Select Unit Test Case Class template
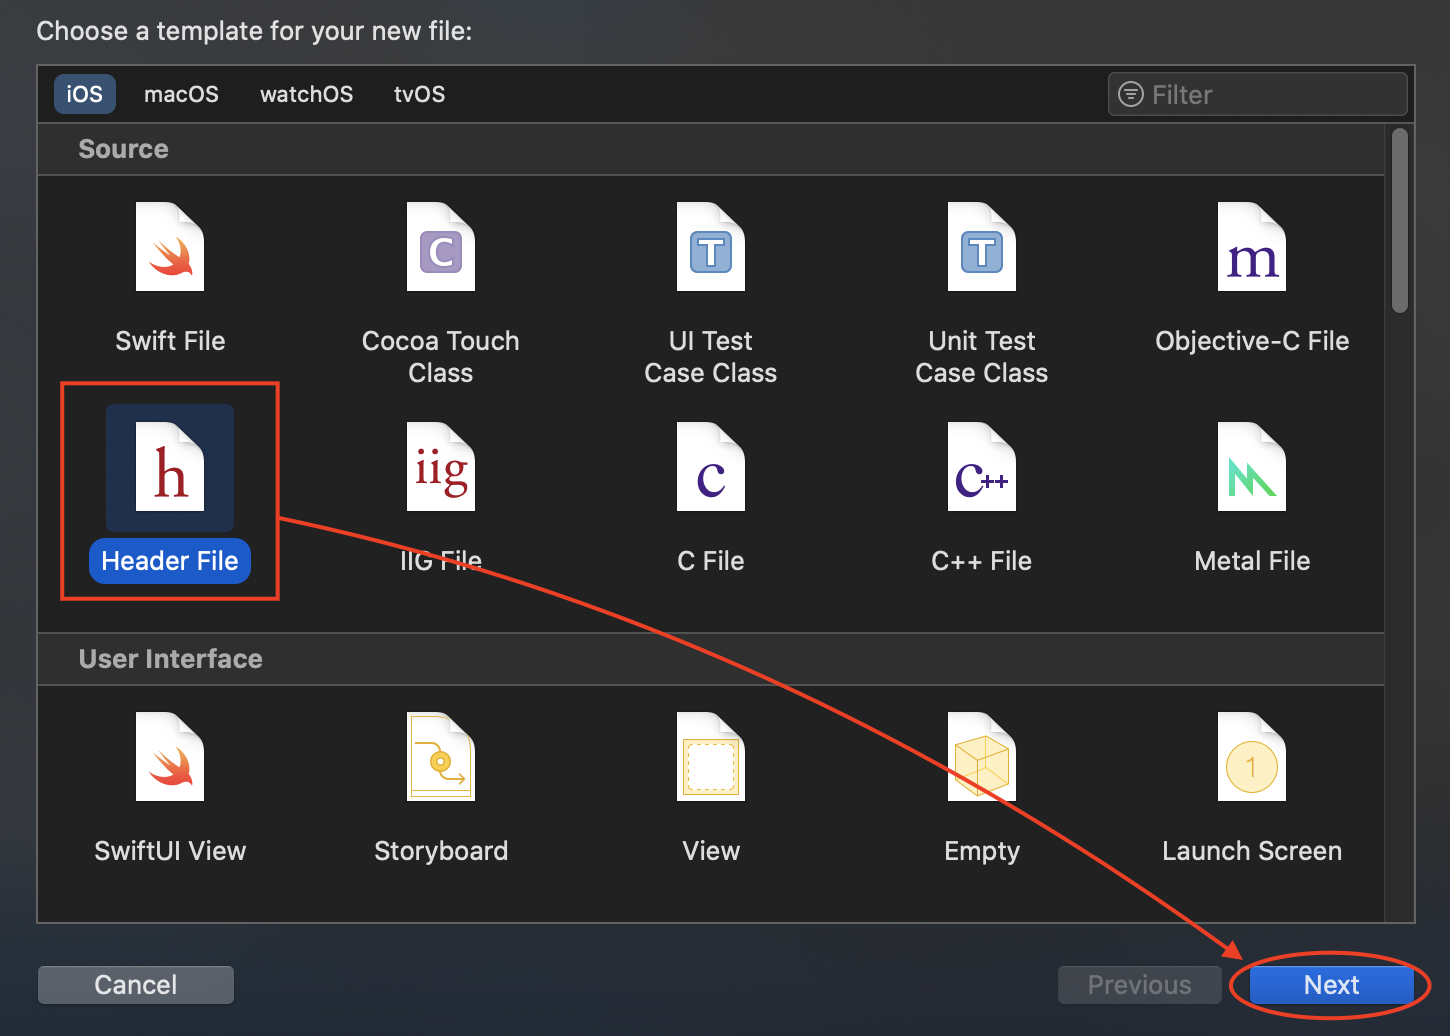Viewport: 1450px width, 1036px height. click(982, 248)
